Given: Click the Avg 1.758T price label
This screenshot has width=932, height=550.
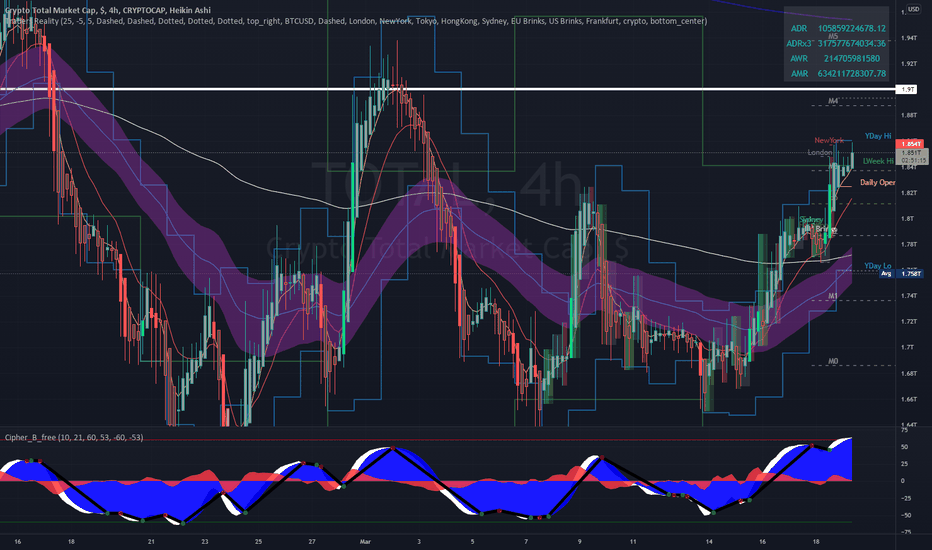Looking at the screenshot, I should (x=901, y=274).
